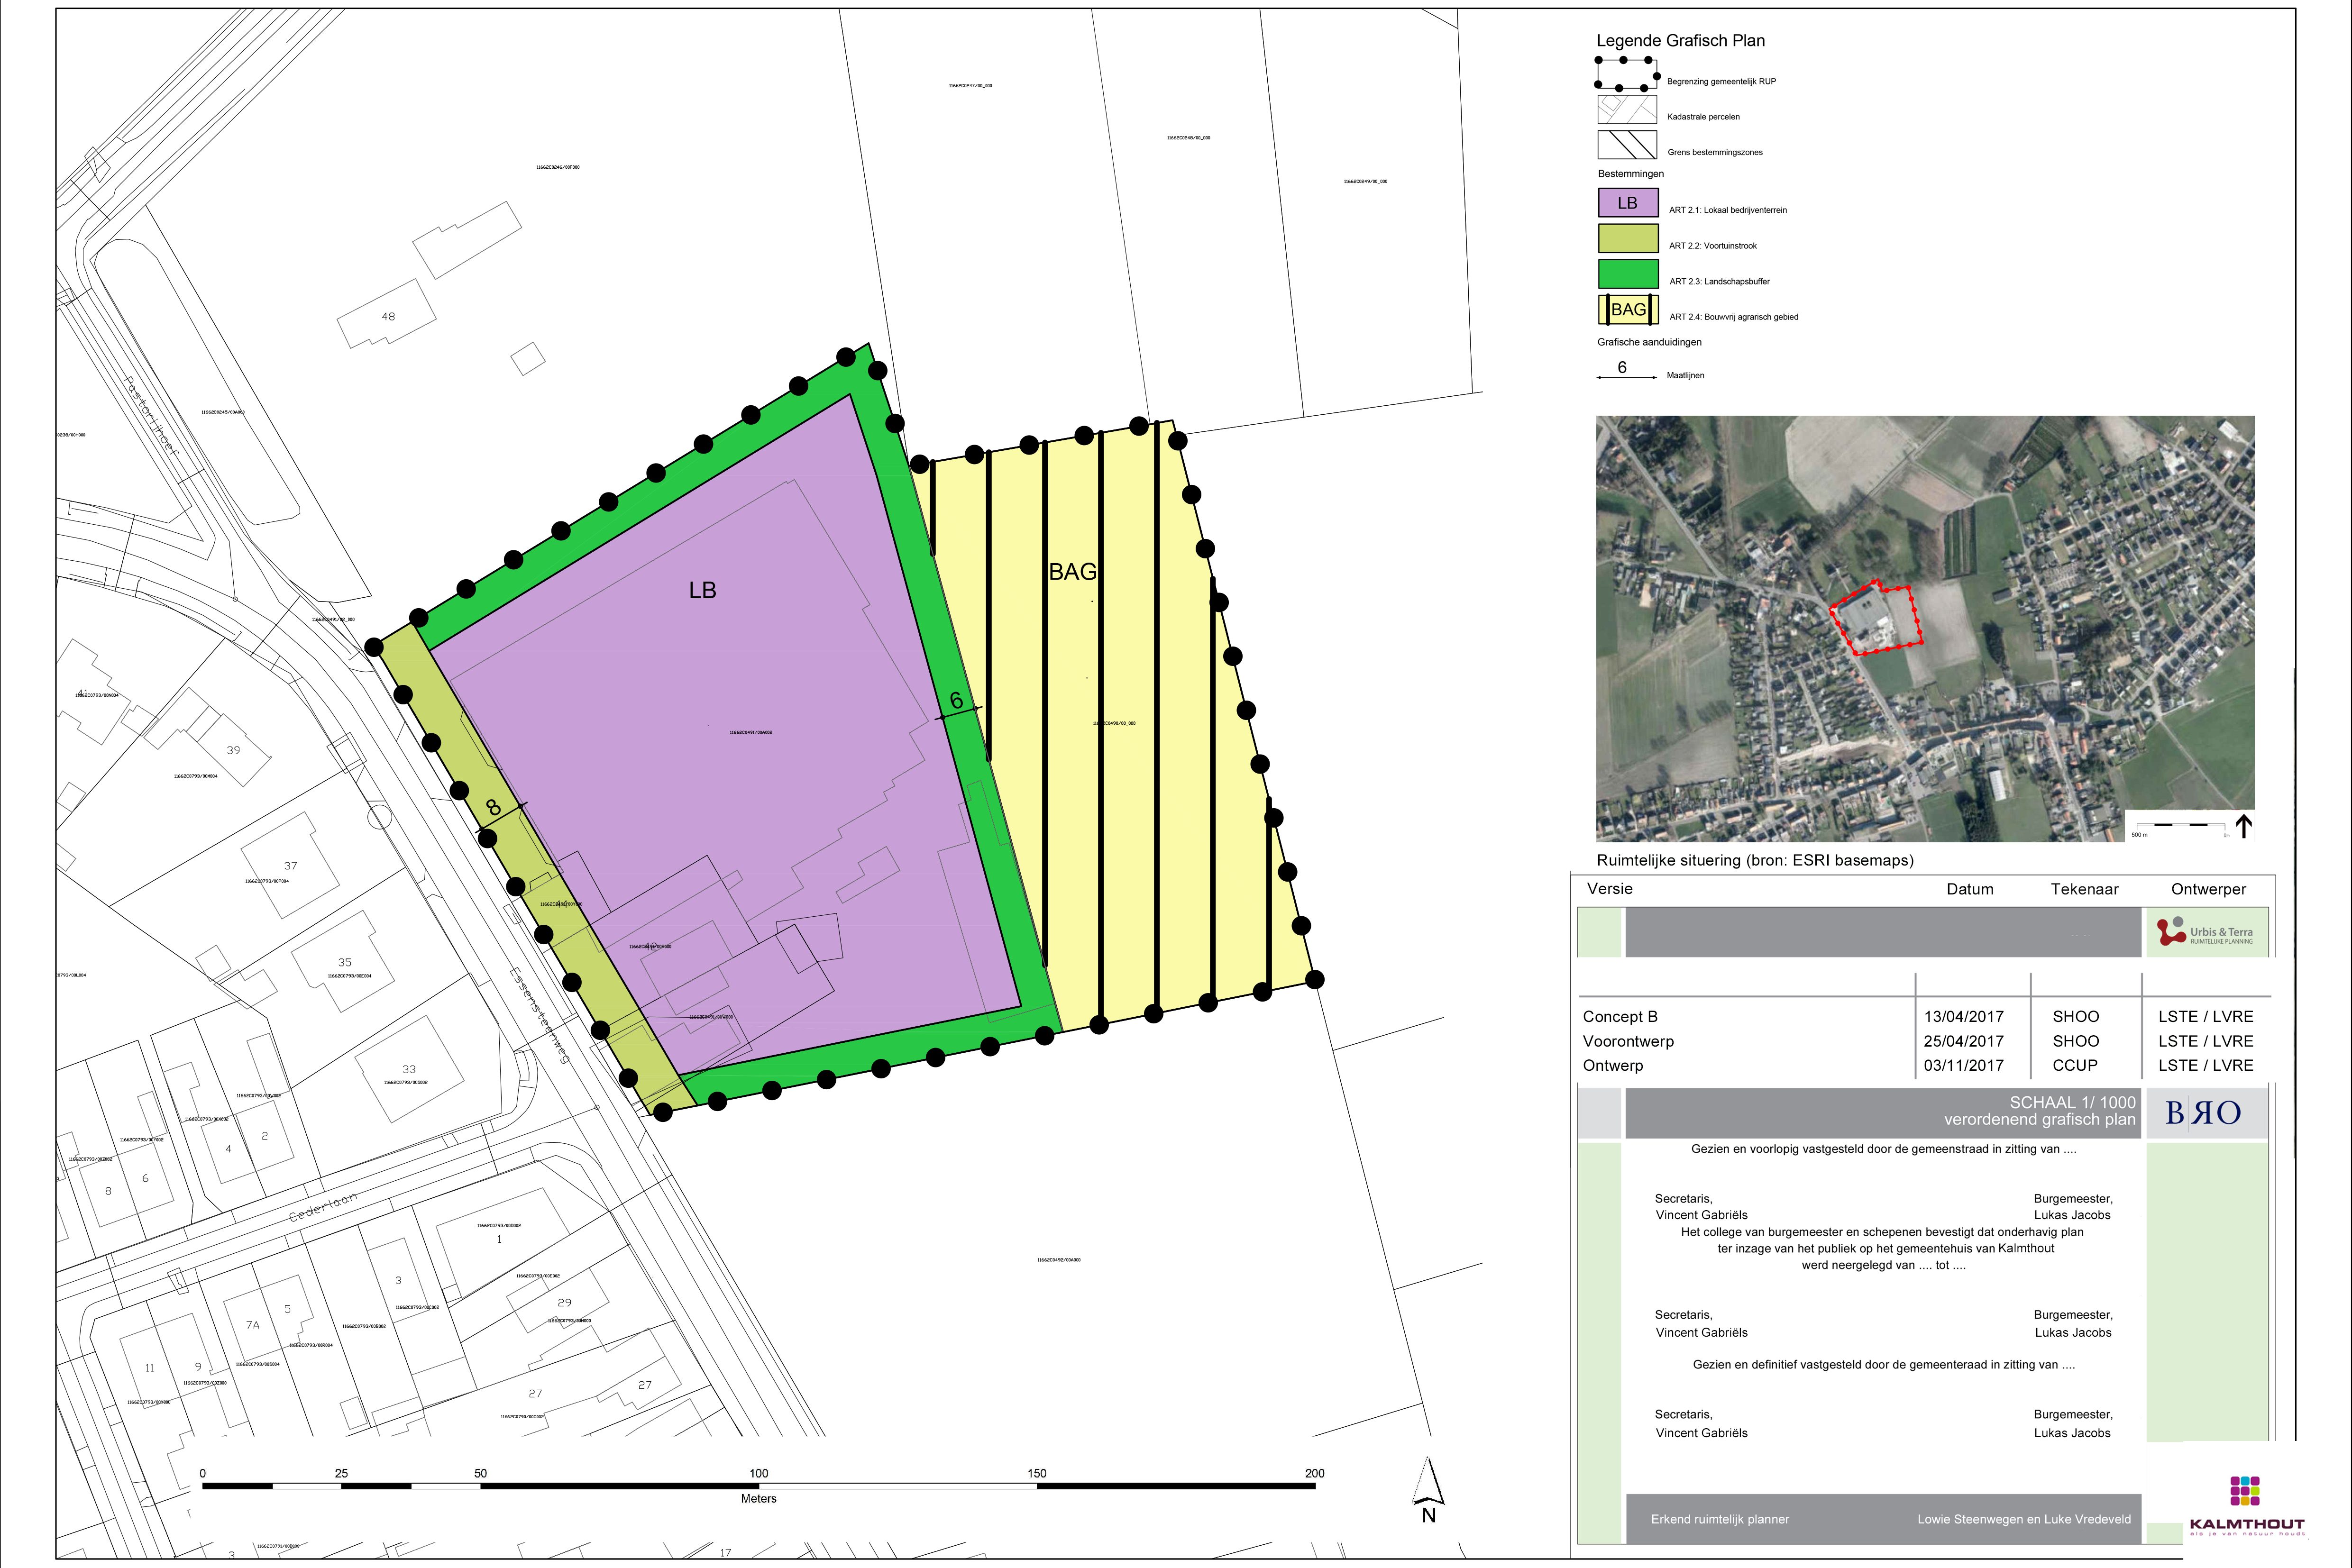Click the aerial situering photo thumbnail
Screen dimensions: 2352x1568
point(1924,628)
